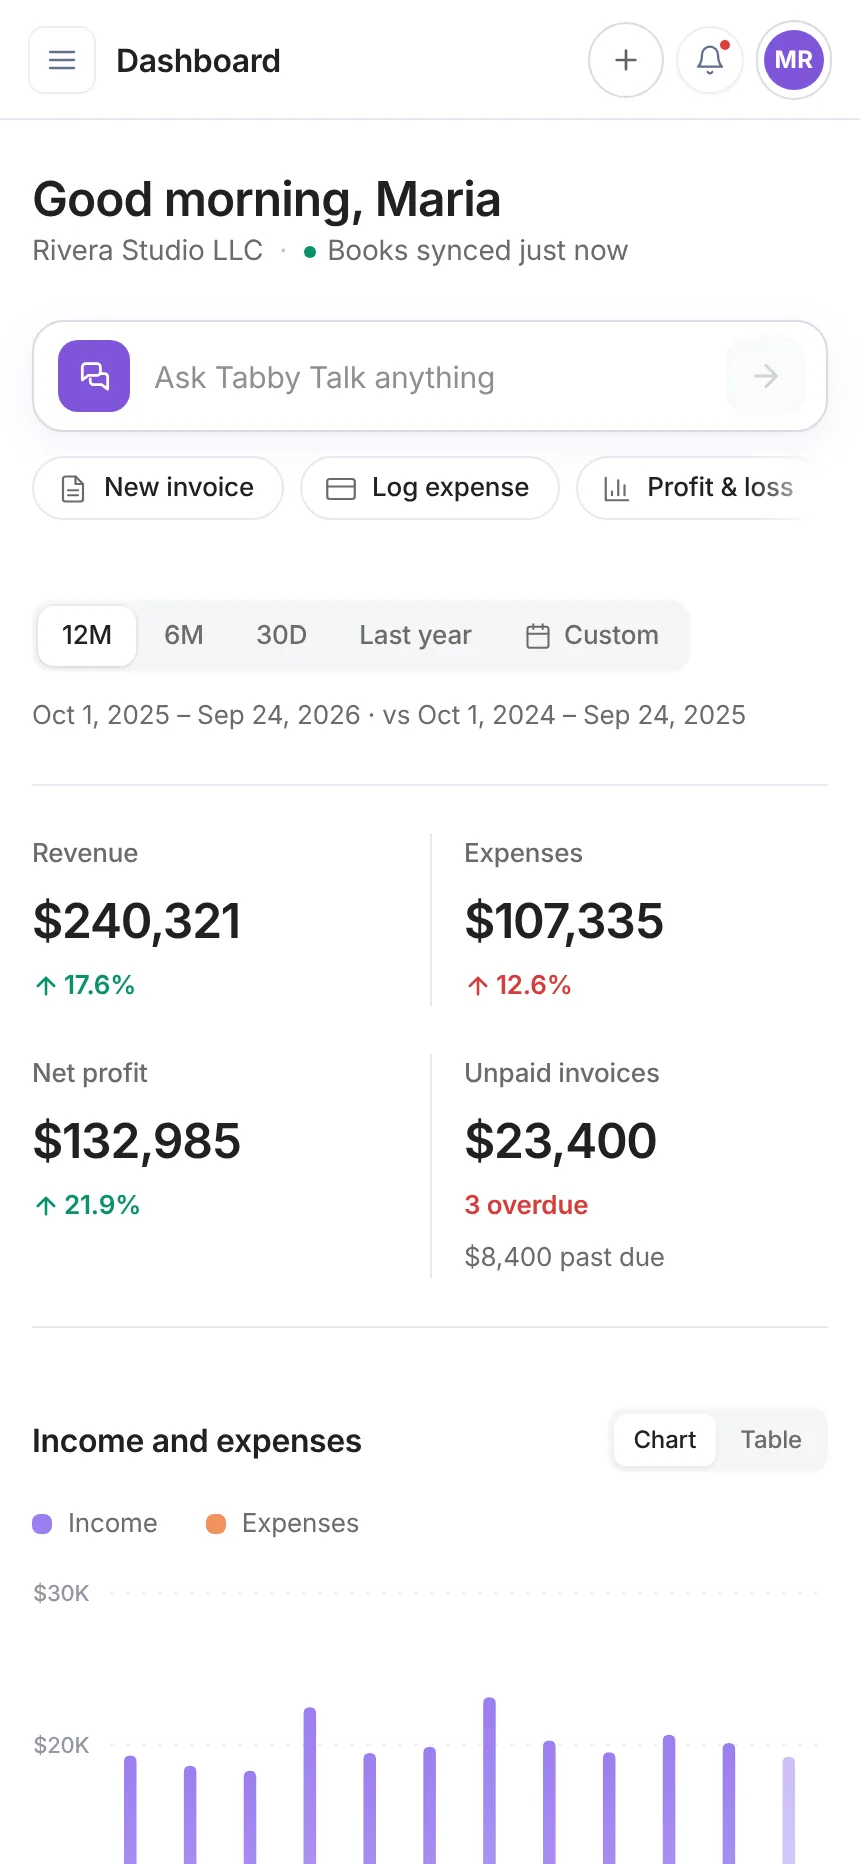Click the Rivera Studio LLC name
This screenshot has height=1864, width=860.
tap(148, 250)
